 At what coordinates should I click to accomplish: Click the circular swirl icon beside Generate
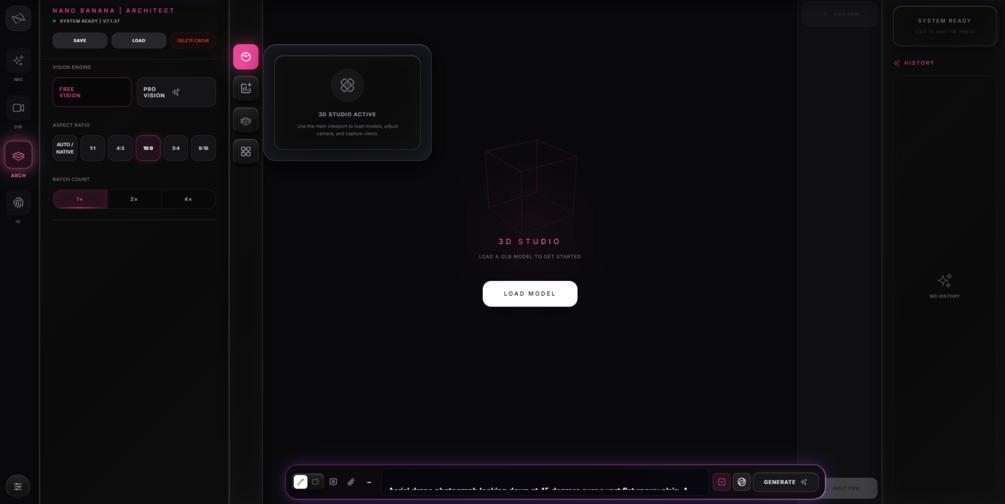coord(742,482)
